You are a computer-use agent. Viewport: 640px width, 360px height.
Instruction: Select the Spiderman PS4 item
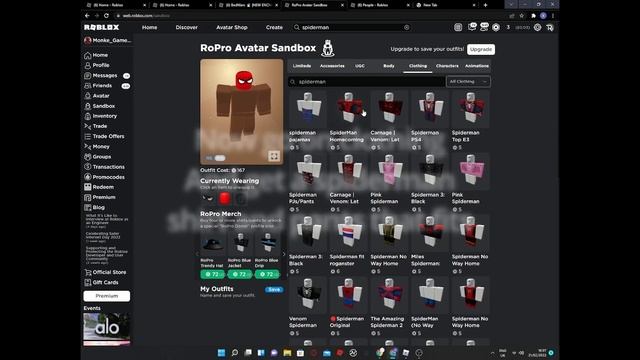pyautogui.click(x=429, y=120)
